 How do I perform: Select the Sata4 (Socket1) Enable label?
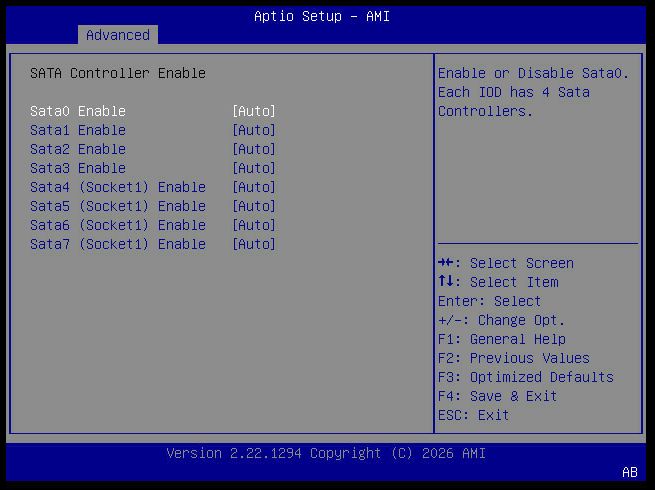click(x=118, y=187)
